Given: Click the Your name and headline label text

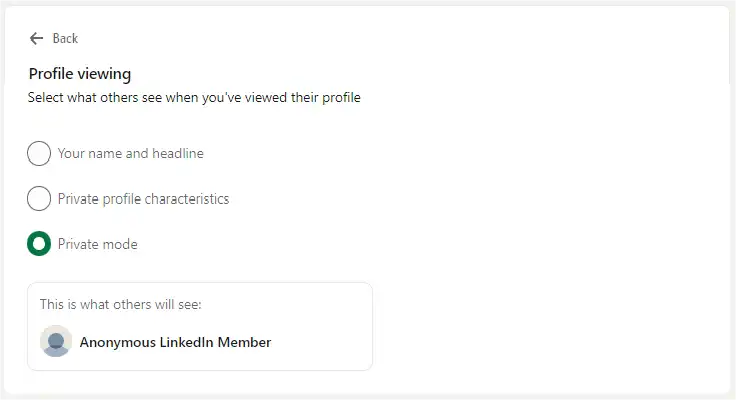Looking at the screenshot, I should (131, 154).
